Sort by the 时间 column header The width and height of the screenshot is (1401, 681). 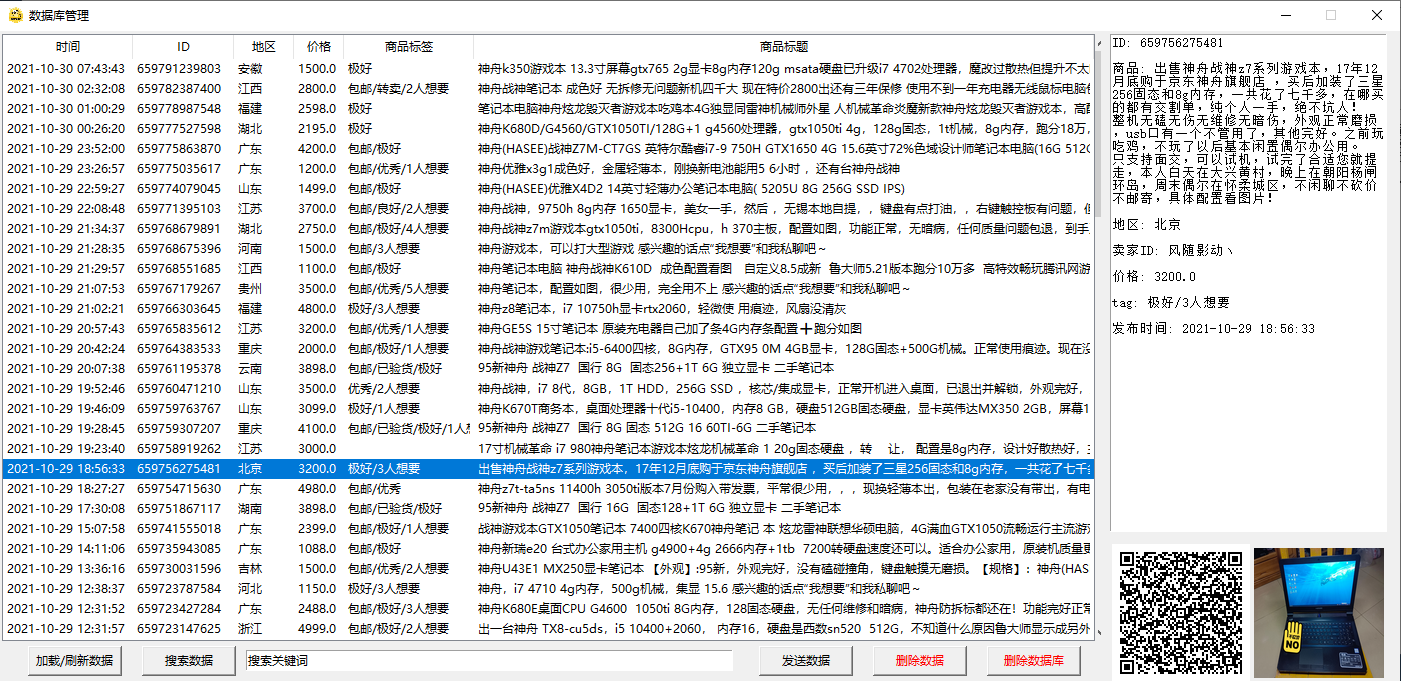pos(68,47)
